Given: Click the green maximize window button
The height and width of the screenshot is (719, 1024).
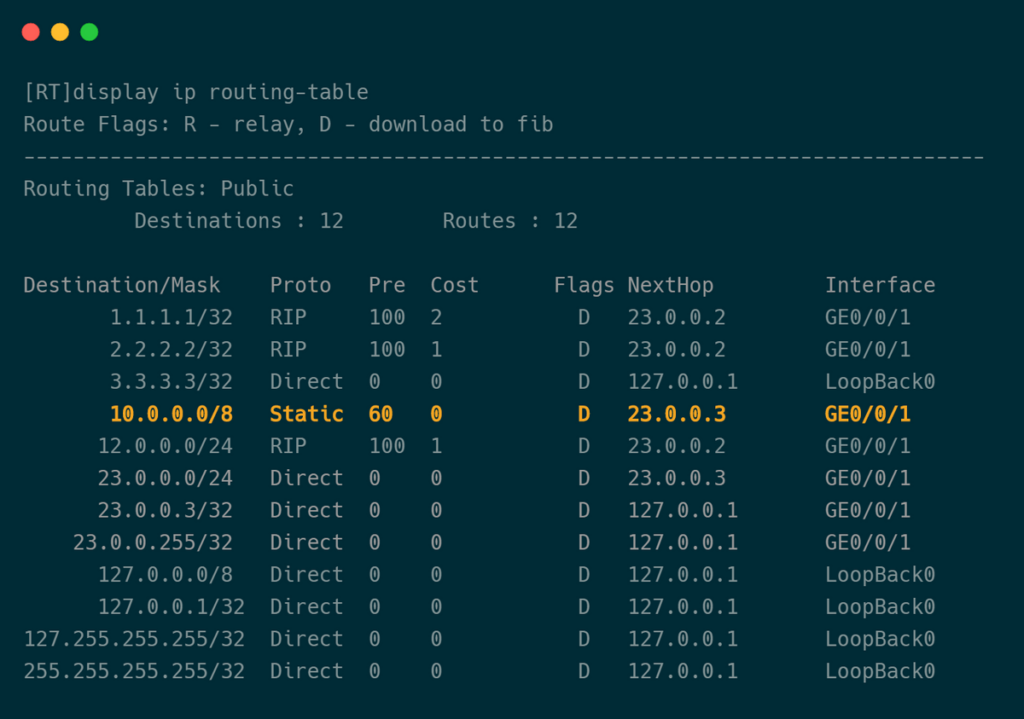Looking at the screenshot, I should 89,32.
